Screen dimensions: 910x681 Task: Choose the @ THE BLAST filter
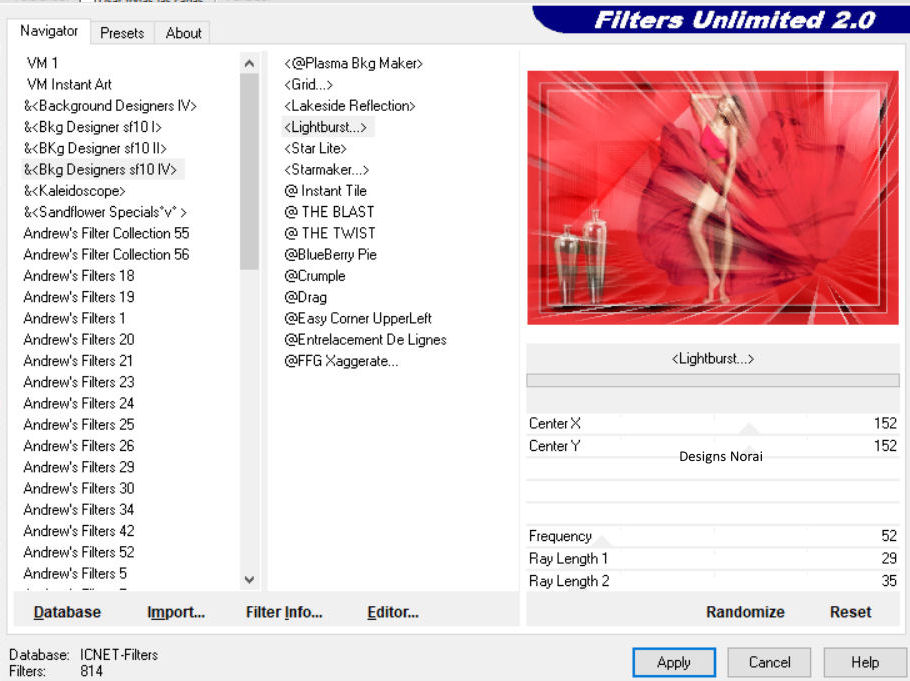(329, 212)
